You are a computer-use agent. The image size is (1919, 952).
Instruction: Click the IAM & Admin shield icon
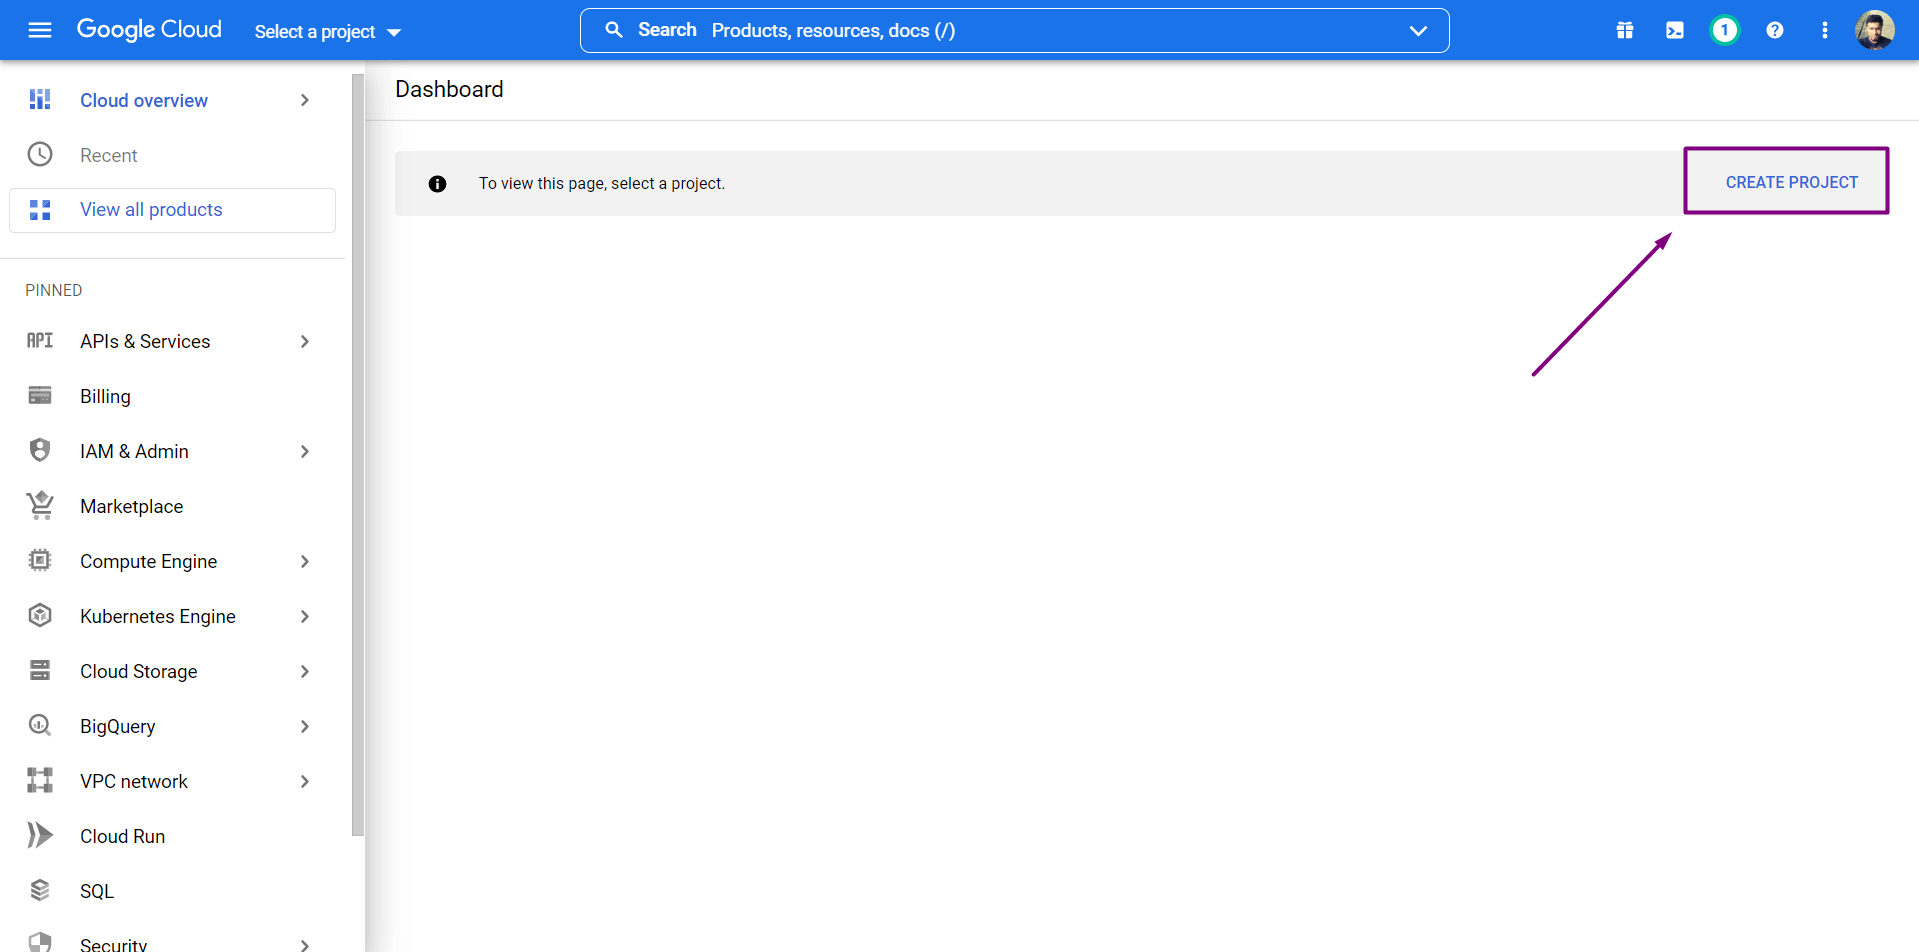(x=40, y=450)
